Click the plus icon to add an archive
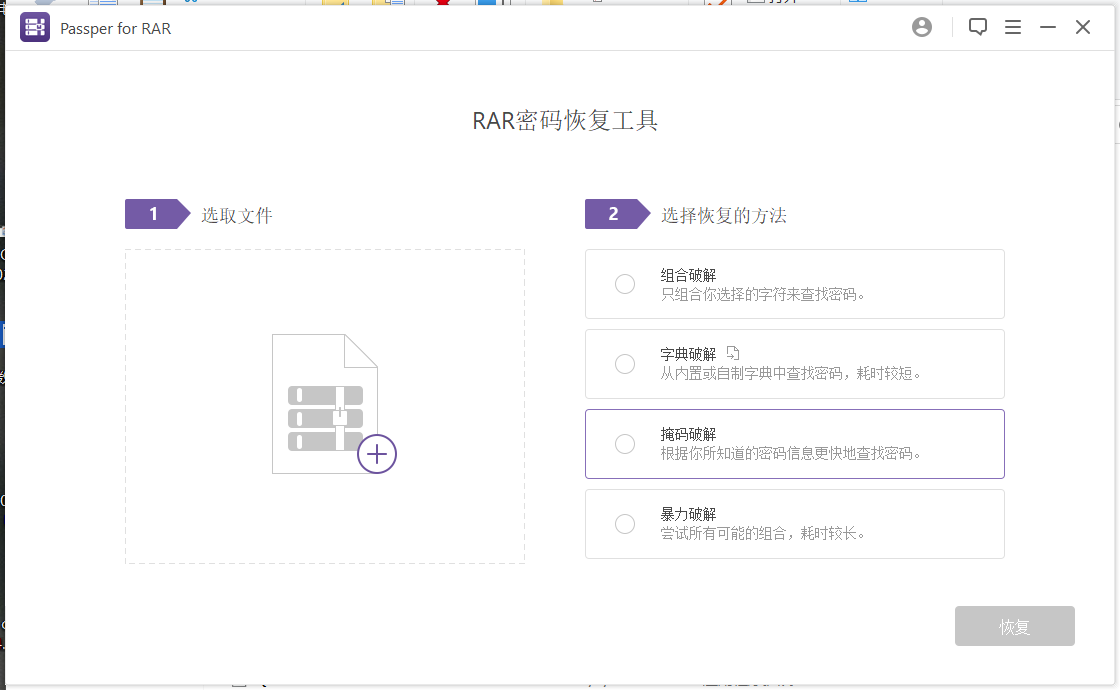1120x690 pixels. 377,454
